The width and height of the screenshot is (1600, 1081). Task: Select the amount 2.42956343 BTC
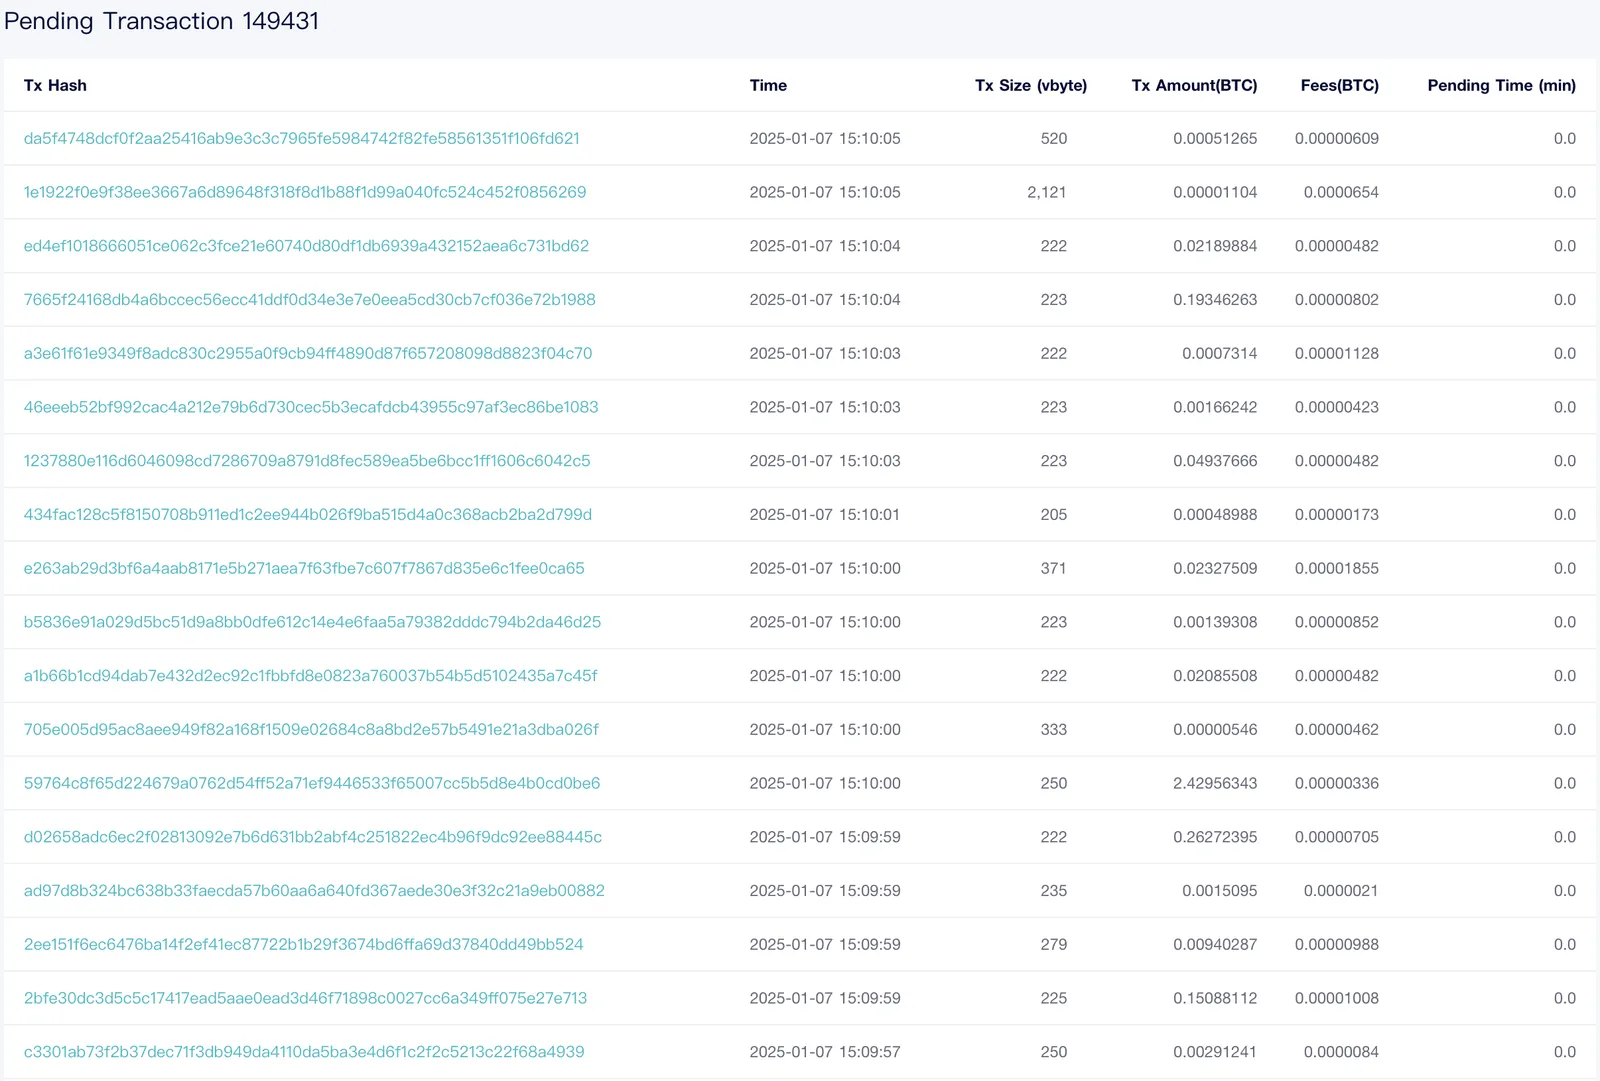(x=1215, y=783)
